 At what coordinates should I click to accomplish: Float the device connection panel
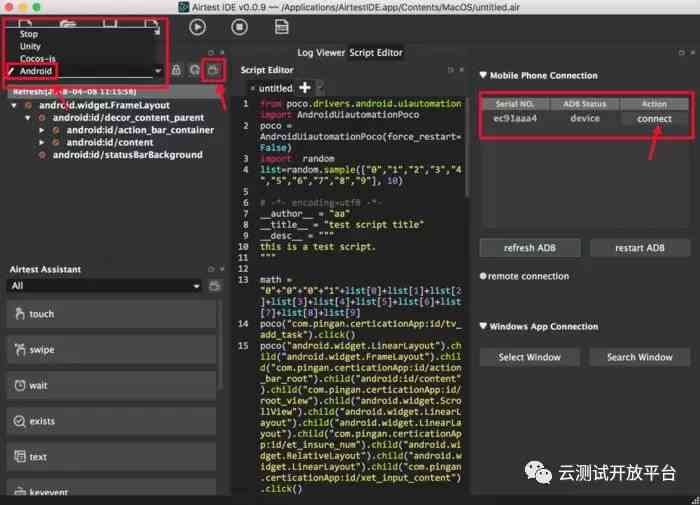pyautogui.click(x=682, y=53)
